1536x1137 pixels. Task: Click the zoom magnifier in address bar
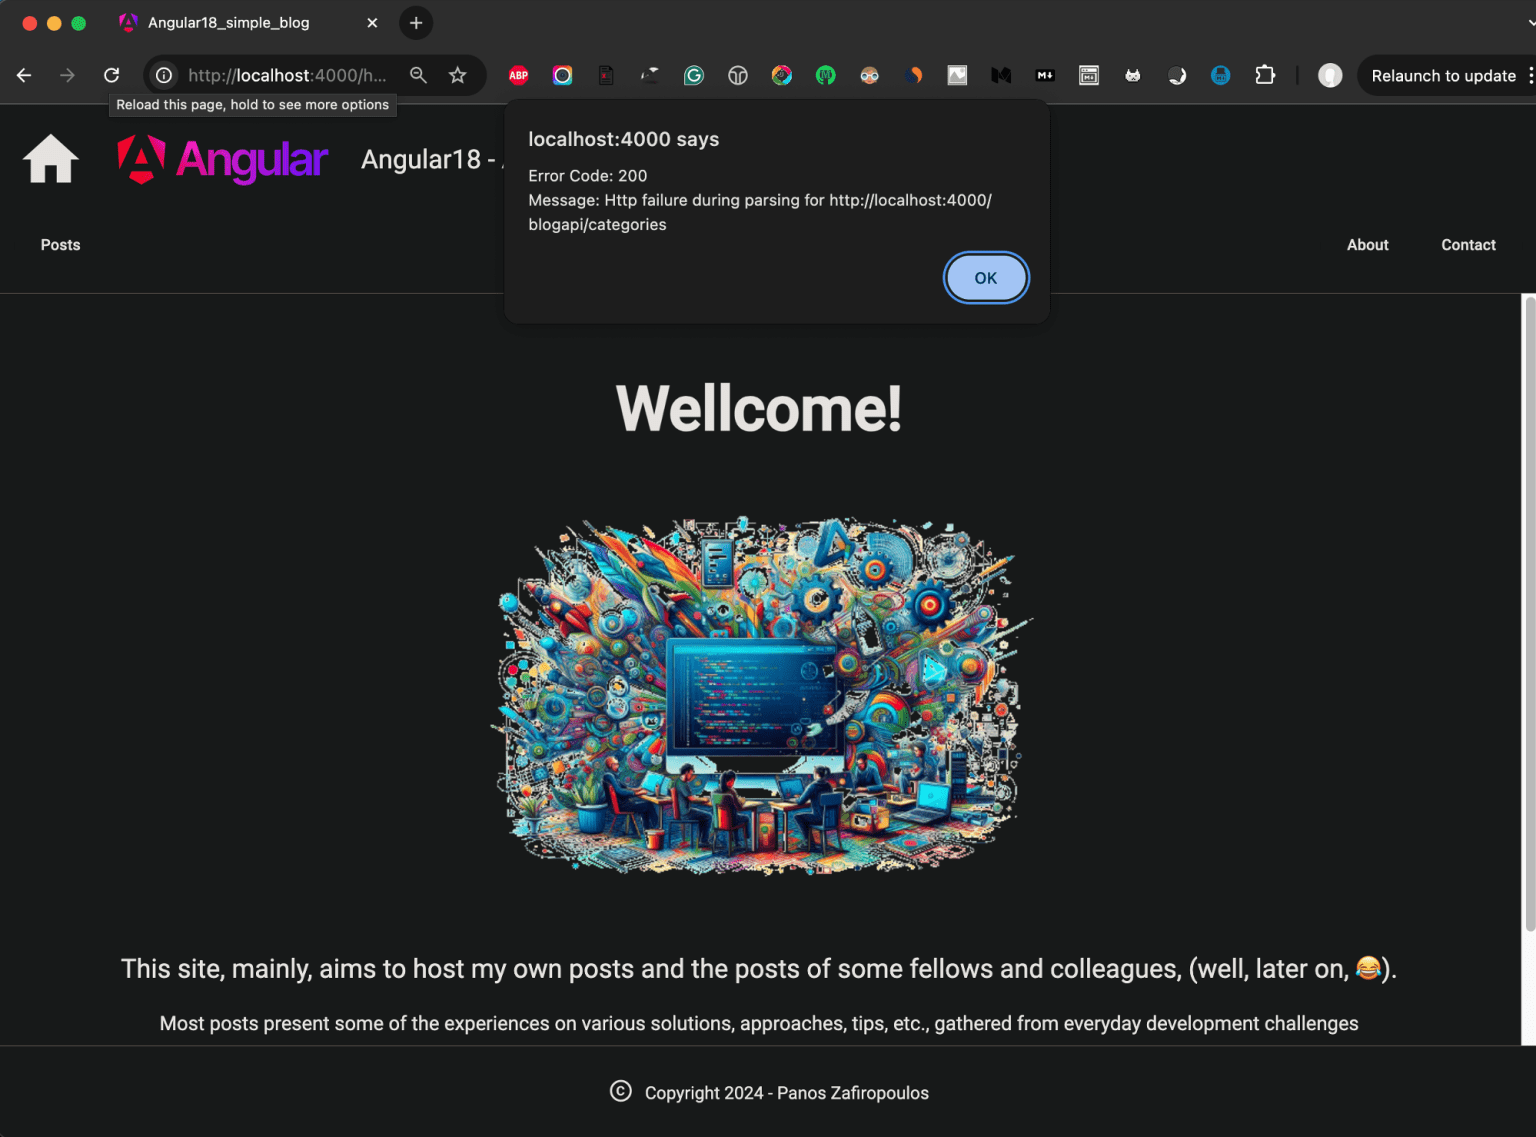point(418,75)
